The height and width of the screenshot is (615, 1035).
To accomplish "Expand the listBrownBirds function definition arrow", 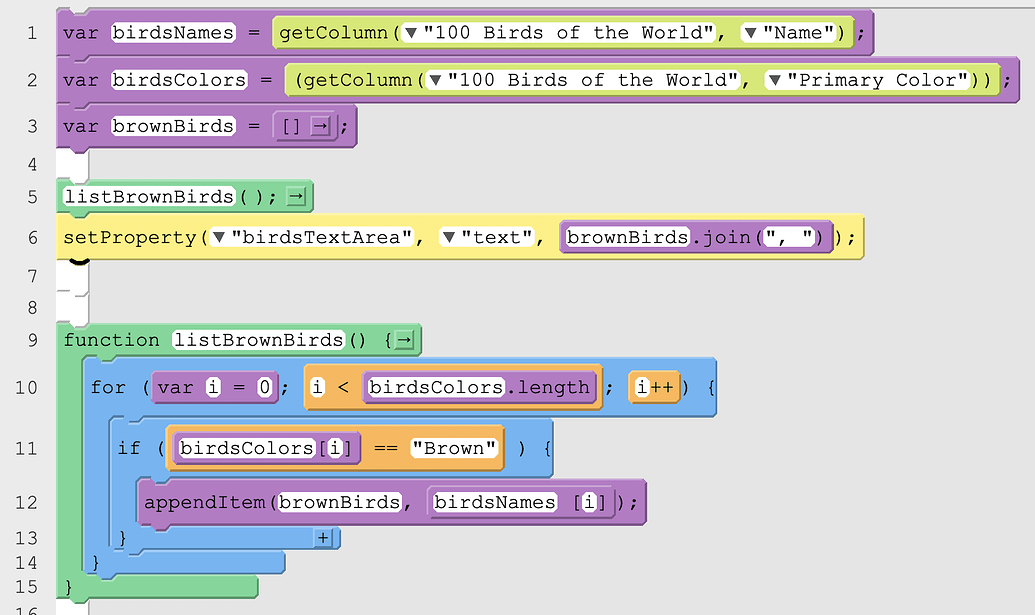I will pyautogui.click(x=404, y=340).
